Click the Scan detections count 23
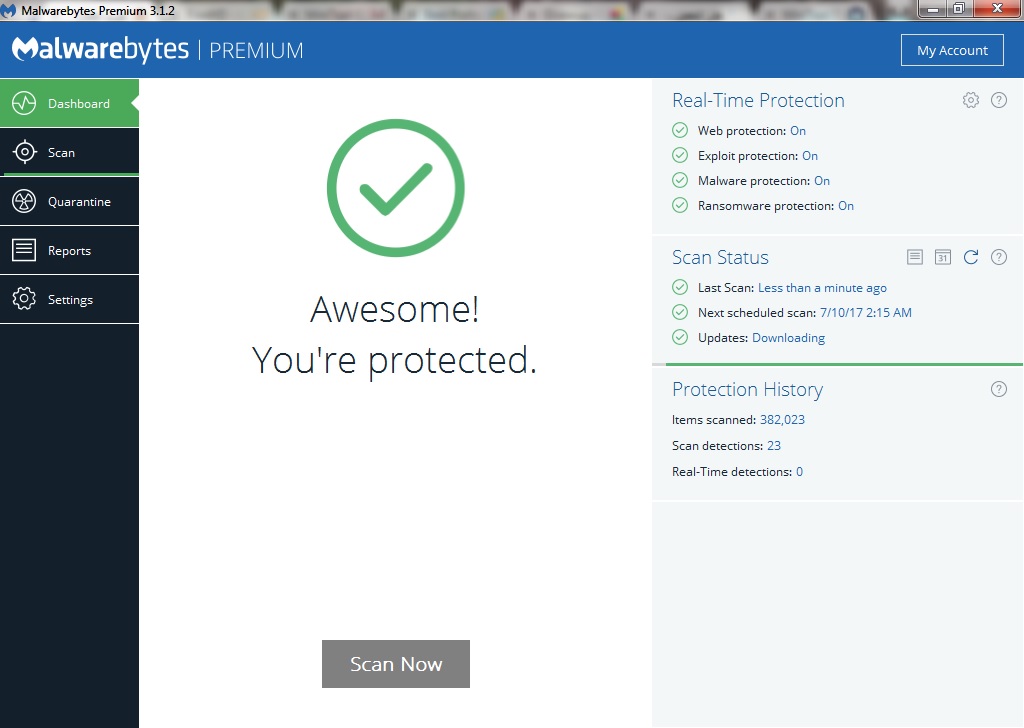This screenshot has height=728, width=1024. coord(774,446)
